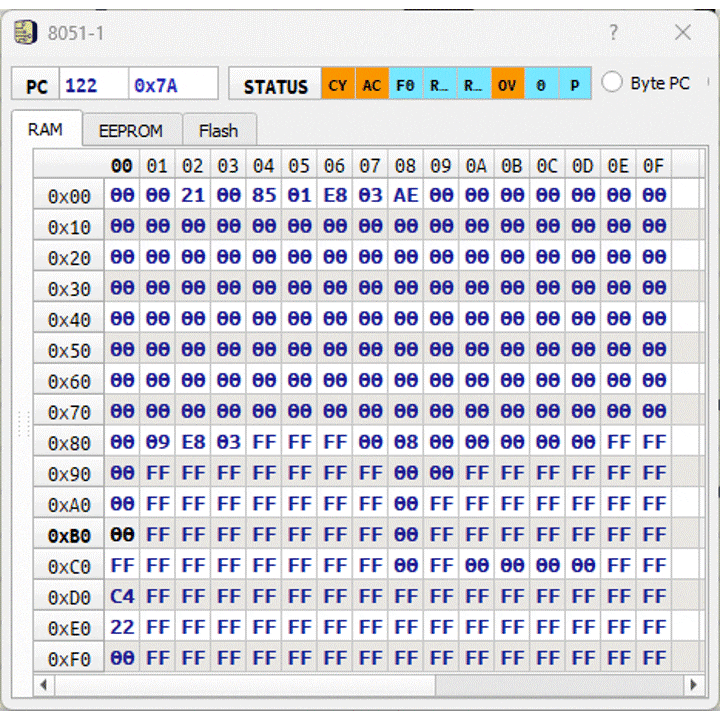720x720 pixels.
Task: Click cell E8 in row 0x80
Action: pos(193,443)
